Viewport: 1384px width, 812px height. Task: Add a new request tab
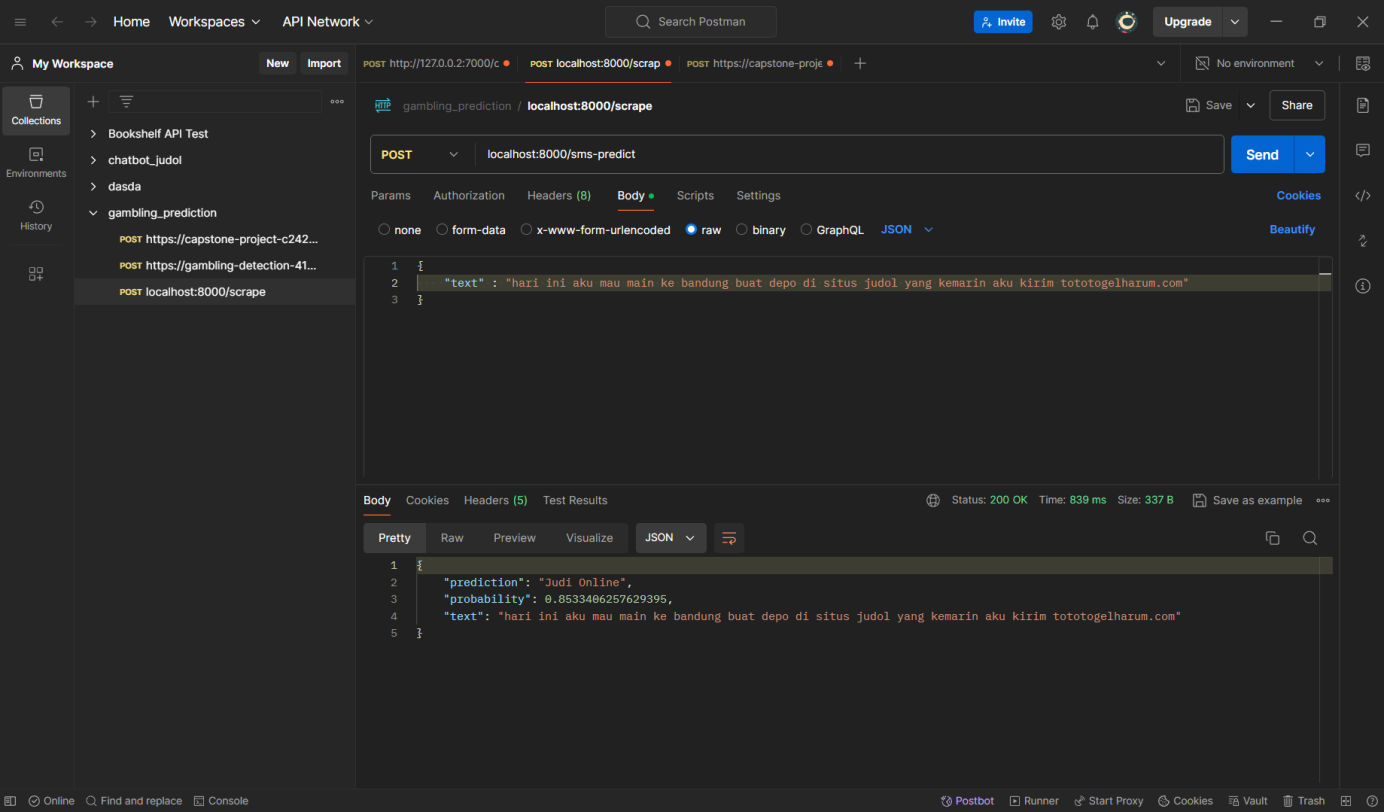point(860,63)
